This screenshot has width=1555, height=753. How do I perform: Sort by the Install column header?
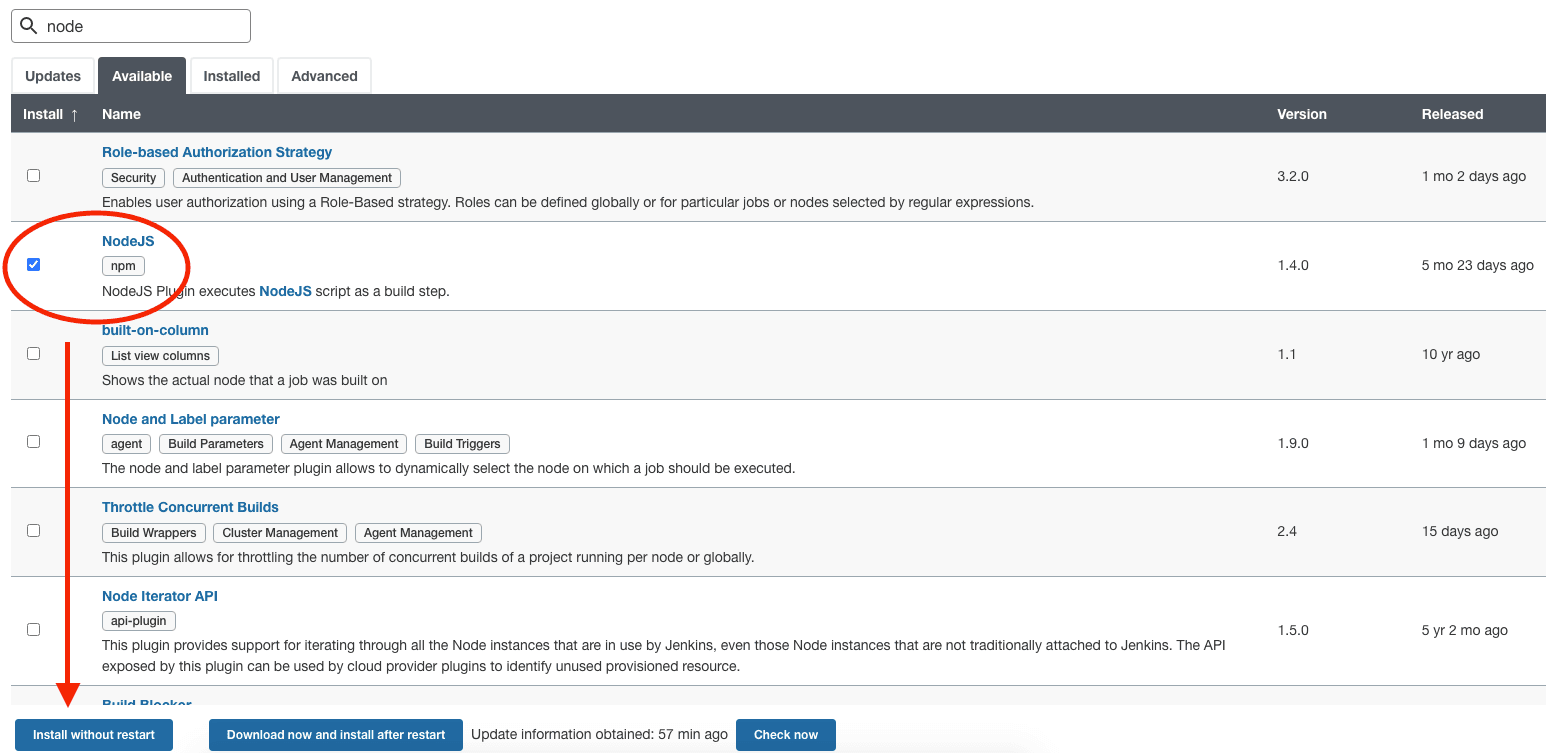tap(51, 114)
